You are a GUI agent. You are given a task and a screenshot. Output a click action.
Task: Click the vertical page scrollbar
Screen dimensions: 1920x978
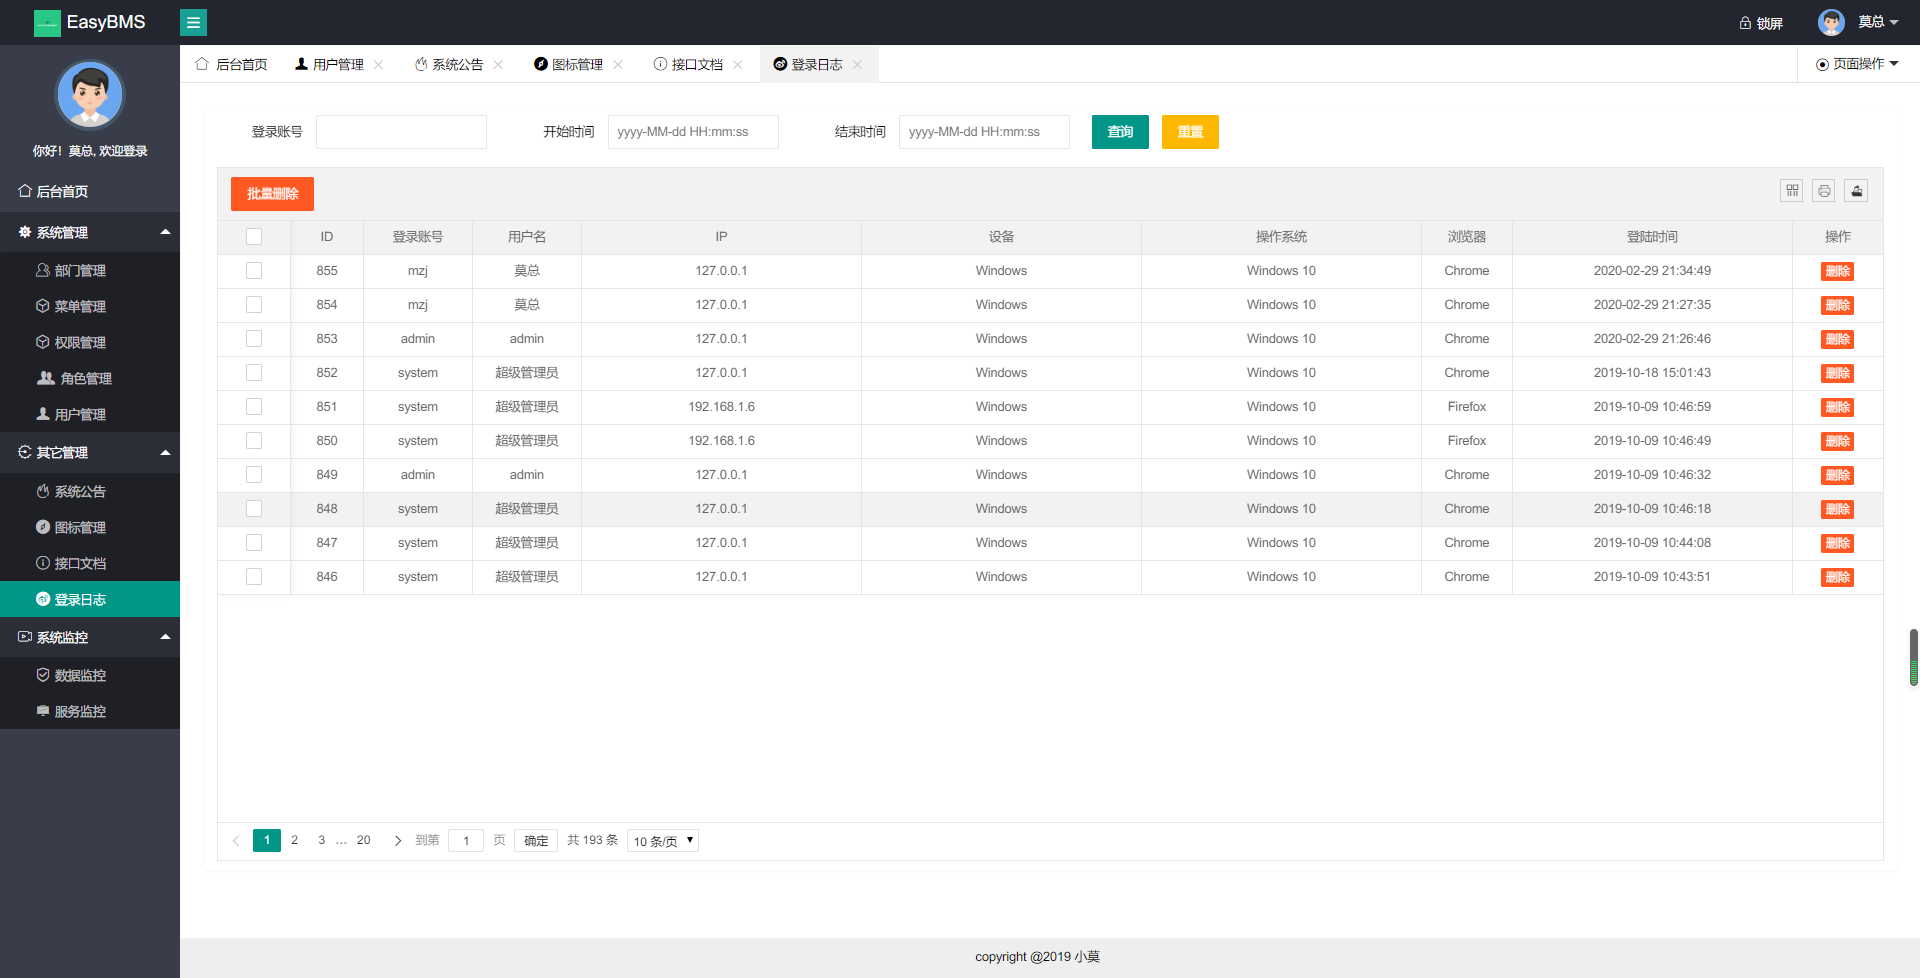point(1913,657)
